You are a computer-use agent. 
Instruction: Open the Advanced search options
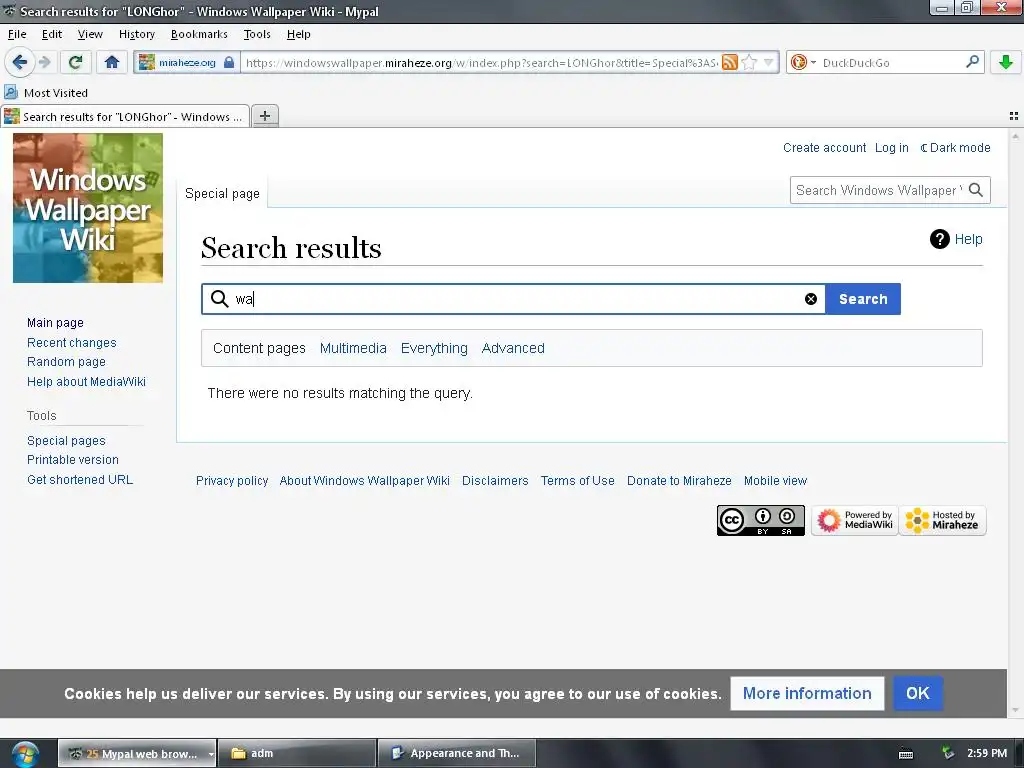(x=513, y=348)
